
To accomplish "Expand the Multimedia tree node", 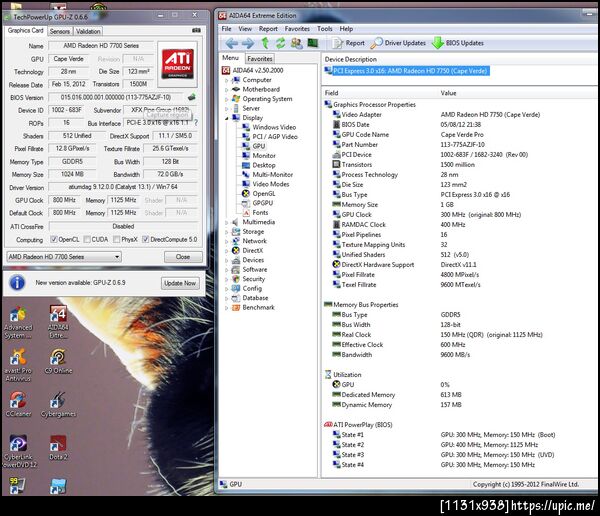I will (227, 222).
